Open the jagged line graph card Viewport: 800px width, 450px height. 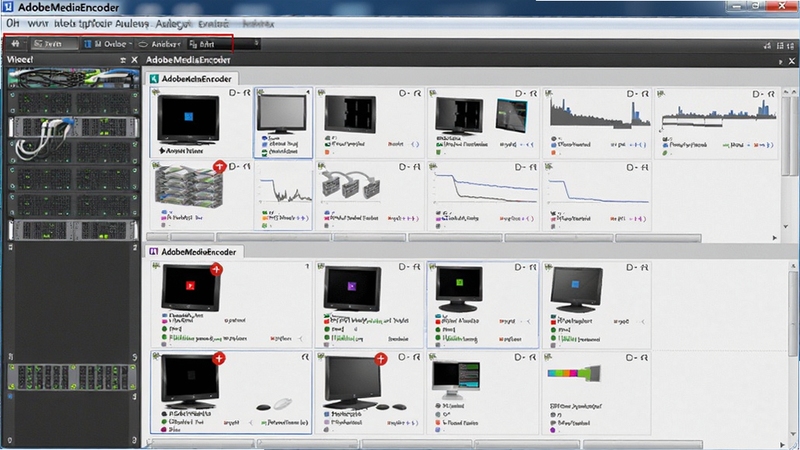tap(283, 195)
